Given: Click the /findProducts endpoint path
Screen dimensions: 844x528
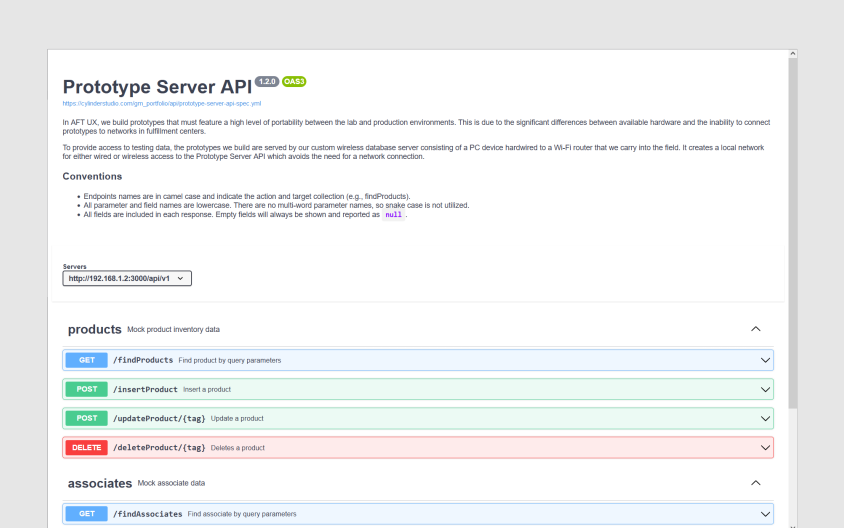Looking at the screenshot, I should pyautogui.click(x=143, y=360).
